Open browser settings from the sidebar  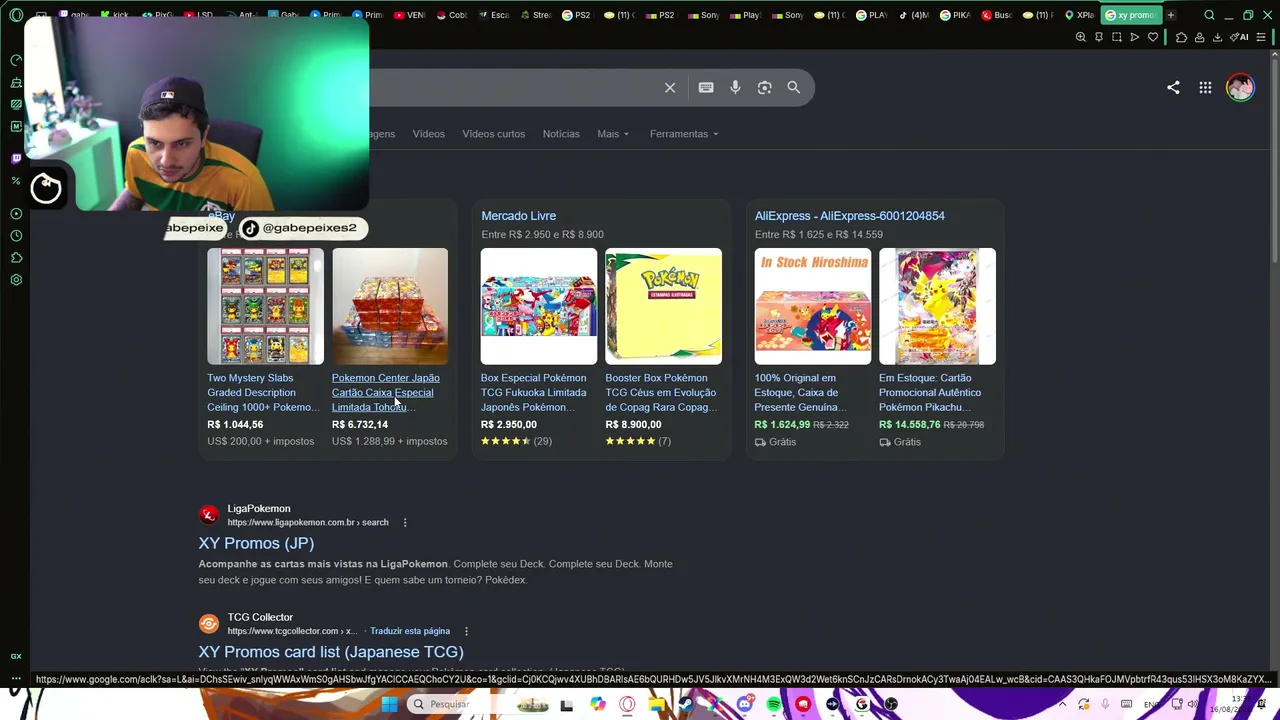[x=16, y=280]
